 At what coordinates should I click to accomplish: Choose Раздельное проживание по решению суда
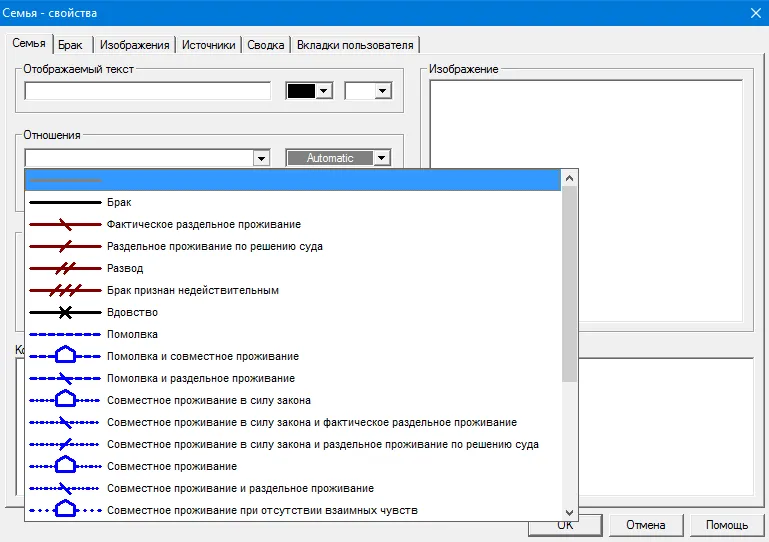[x=214, y=246]
